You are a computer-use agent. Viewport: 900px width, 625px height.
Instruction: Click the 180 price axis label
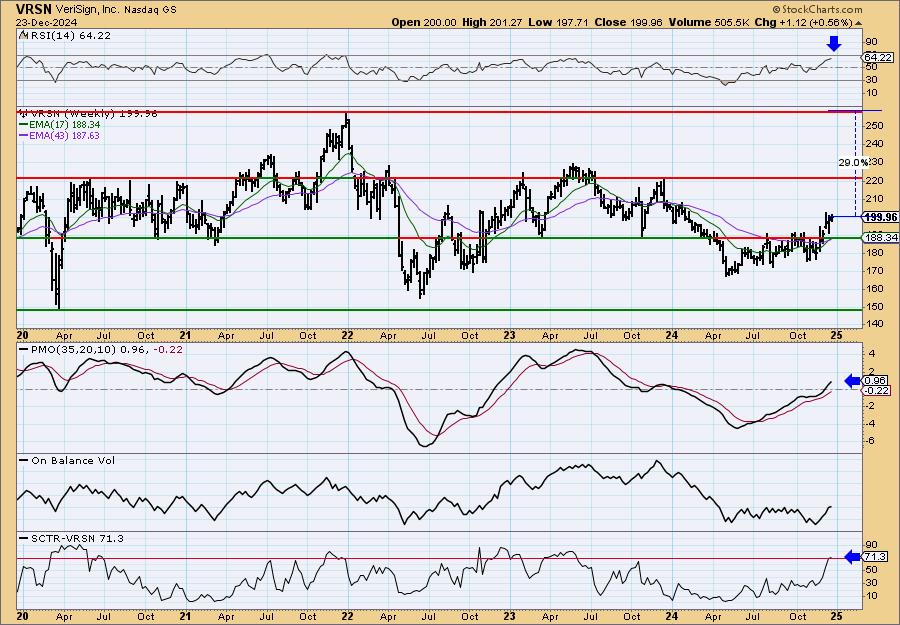pyautogui.click(x=874, y=253)
